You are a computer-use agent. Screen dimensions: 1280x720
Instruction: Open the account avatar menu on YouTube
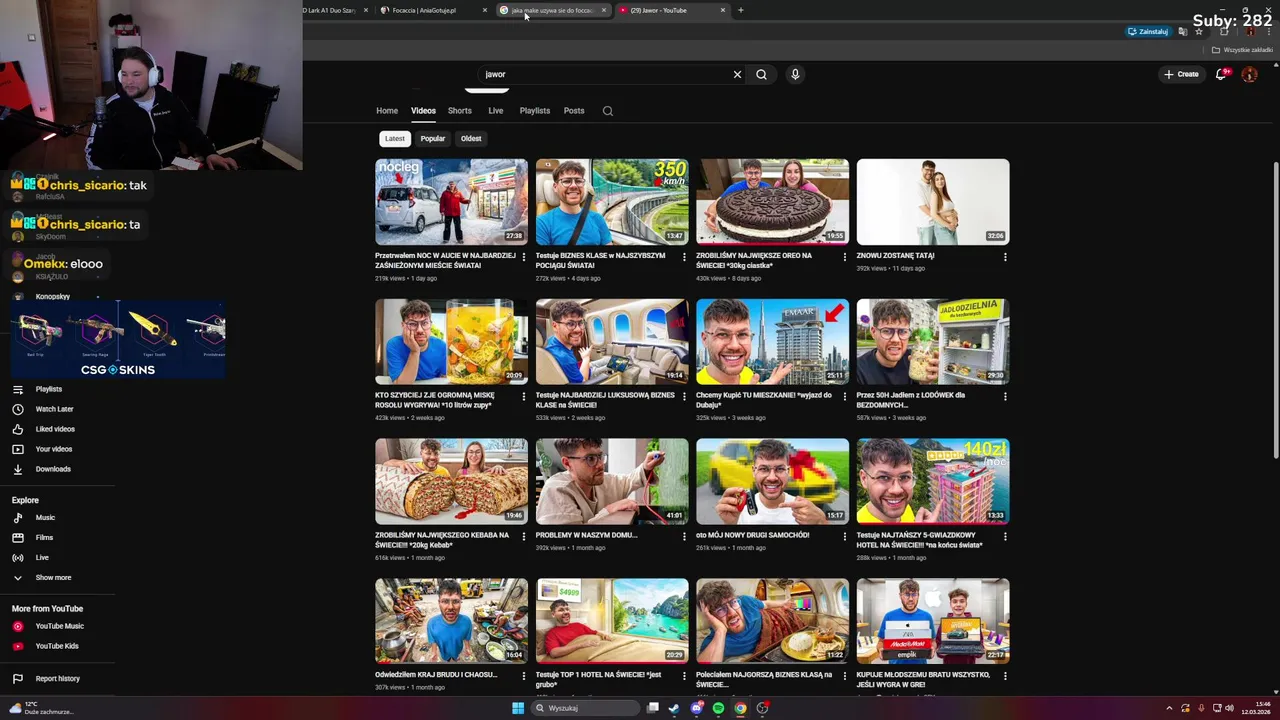1249,74
